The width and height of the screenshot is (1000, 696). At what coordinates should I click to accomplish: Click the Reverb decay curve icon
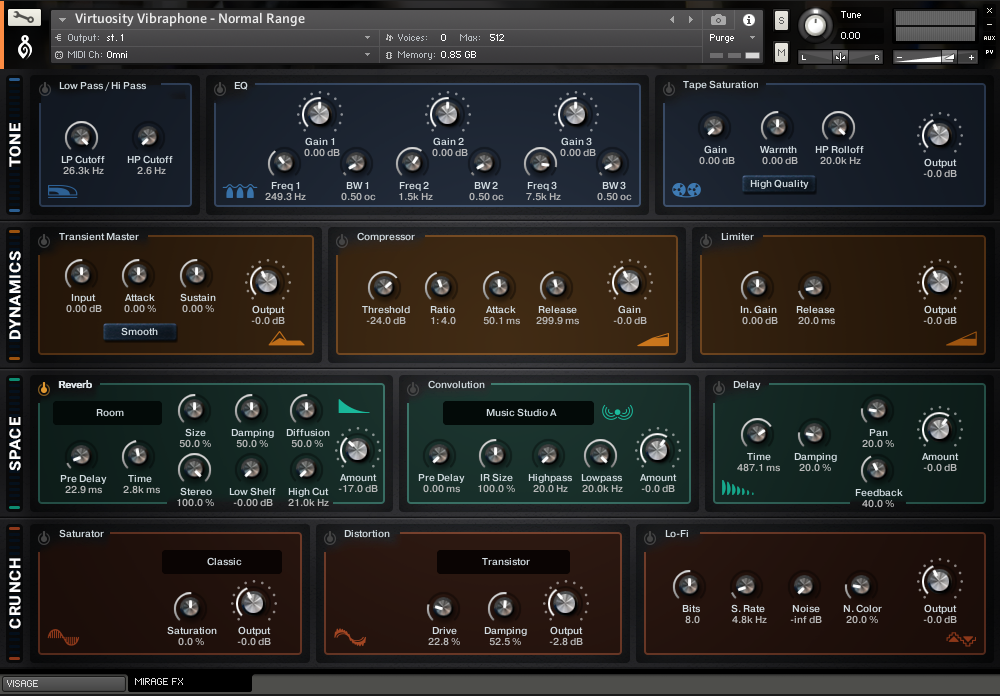pos(353,406)
